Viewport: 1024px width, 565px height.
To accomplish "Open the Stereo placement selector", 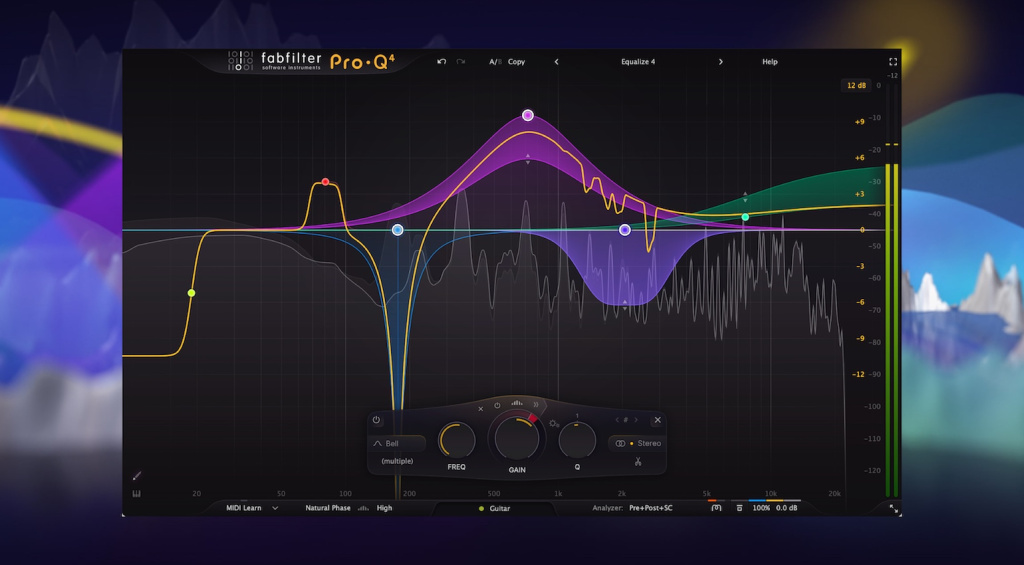I will (637, 444).
